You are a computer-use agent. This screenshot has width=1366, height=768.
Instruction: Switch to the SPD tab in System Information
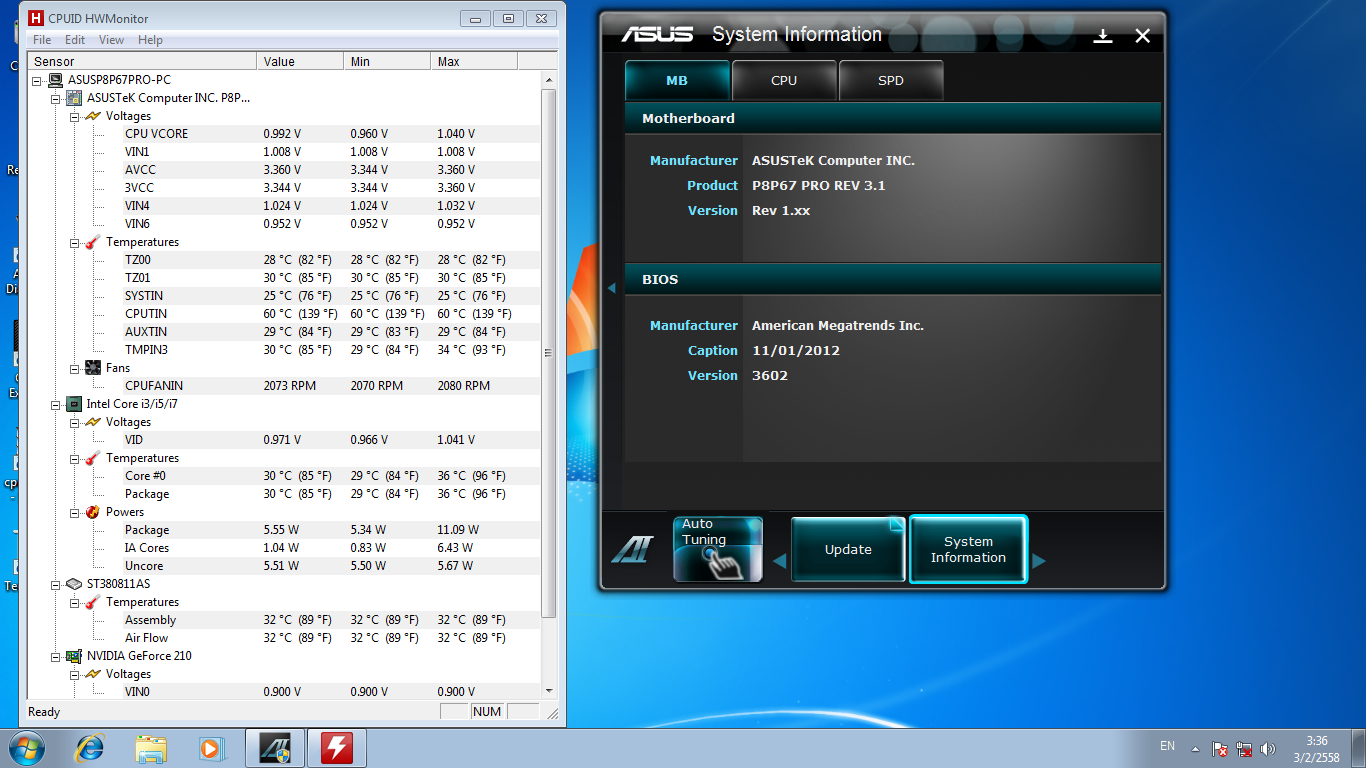coord(890,81)
